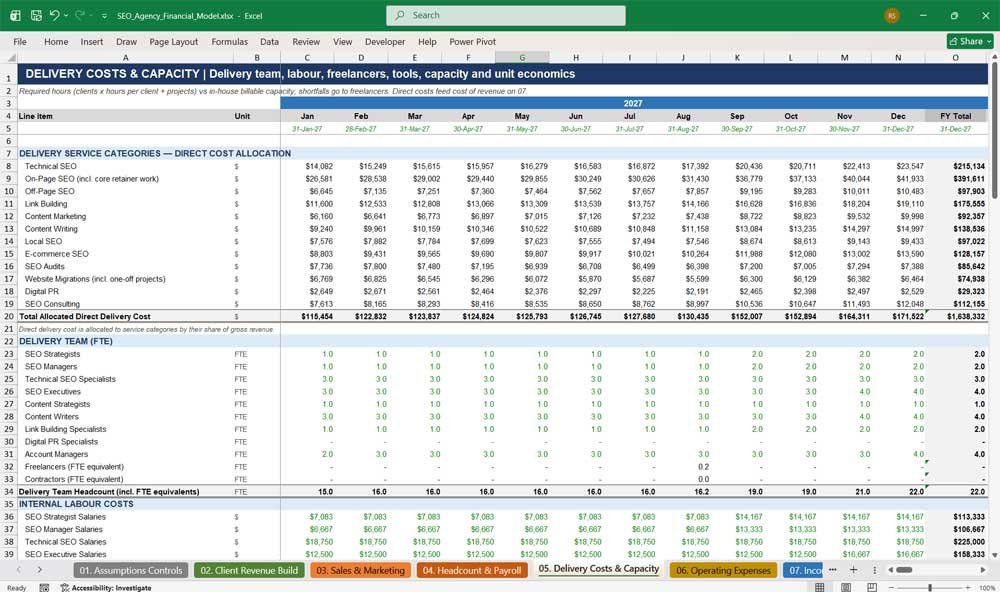Go to previous sheet tabs arrow
This screenshot has width=1000, height=592.
point(18,570)
